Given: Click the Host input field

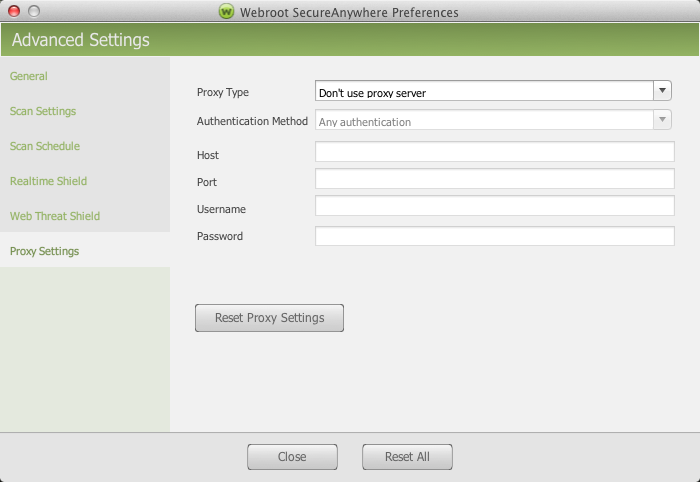Looking at the screenshot, I should (x=494, y=152).
